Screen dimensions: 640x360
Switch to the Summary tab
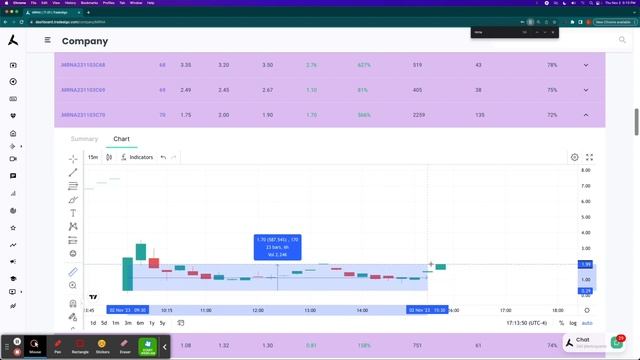click(84, 139)
